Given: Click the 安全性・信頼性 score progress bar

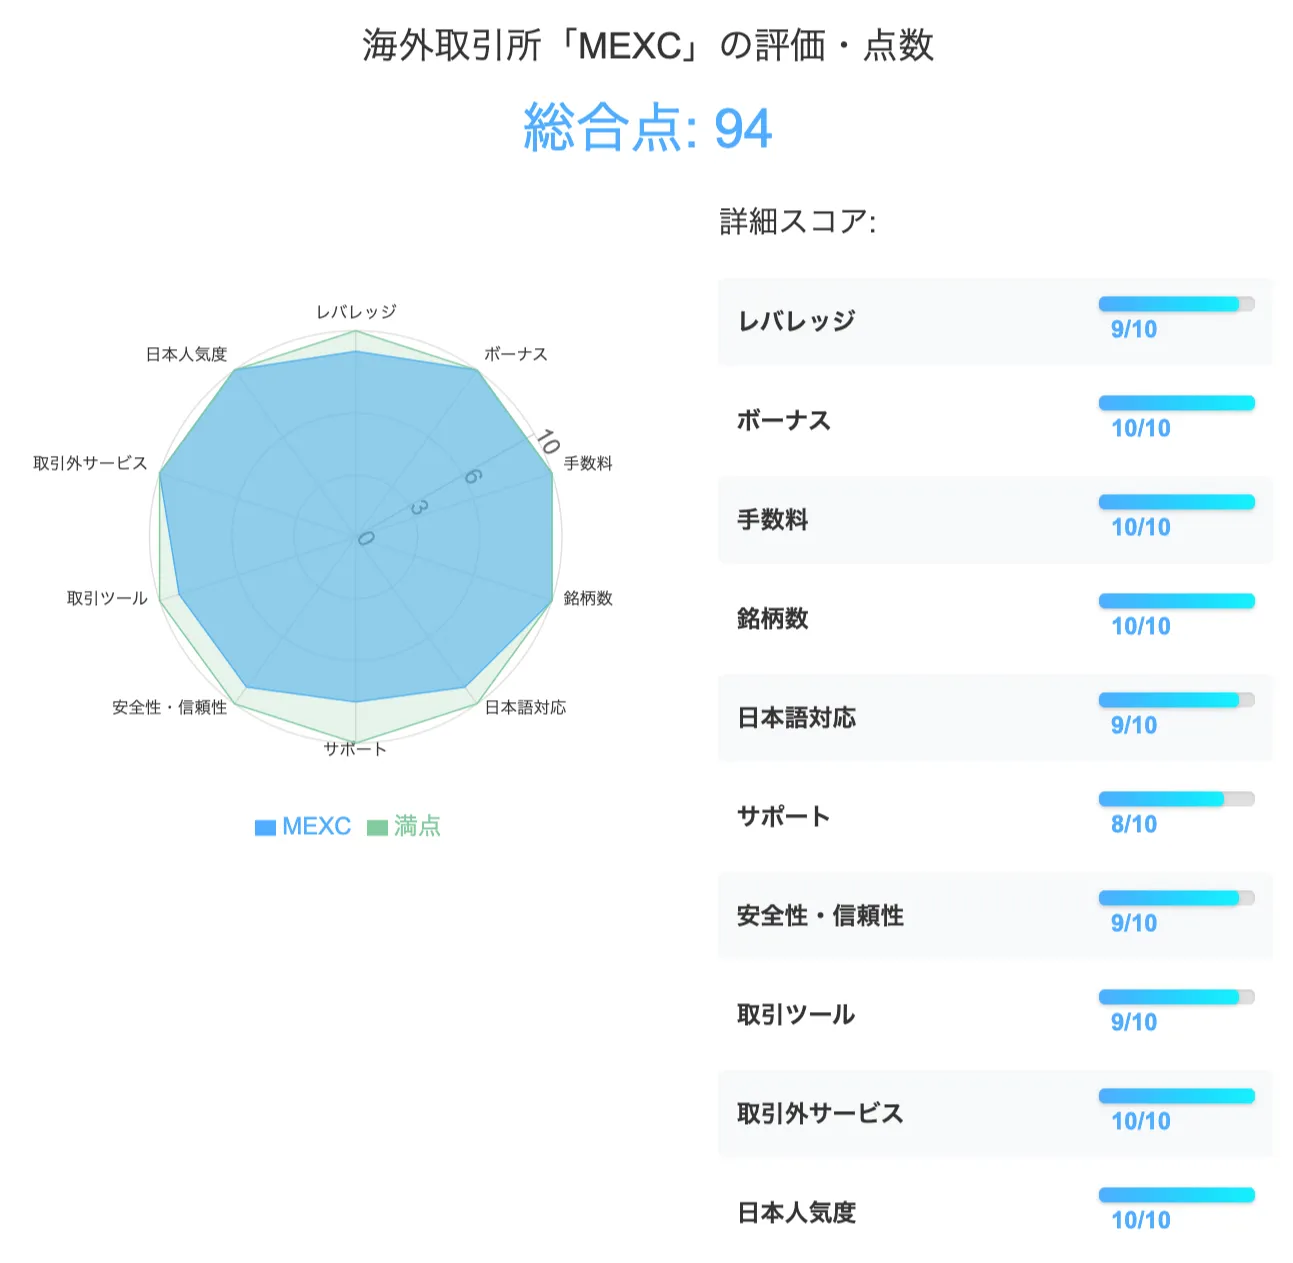Looking at the screenshot, I should (1176, 898).
